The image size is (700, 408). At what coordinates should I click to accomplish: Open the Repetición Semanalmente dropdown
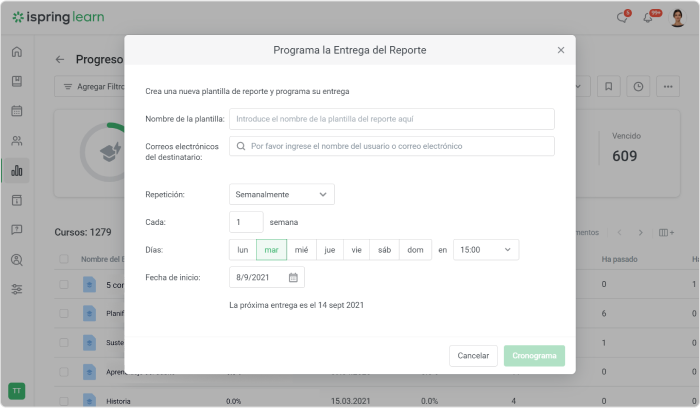click(282, 195)
